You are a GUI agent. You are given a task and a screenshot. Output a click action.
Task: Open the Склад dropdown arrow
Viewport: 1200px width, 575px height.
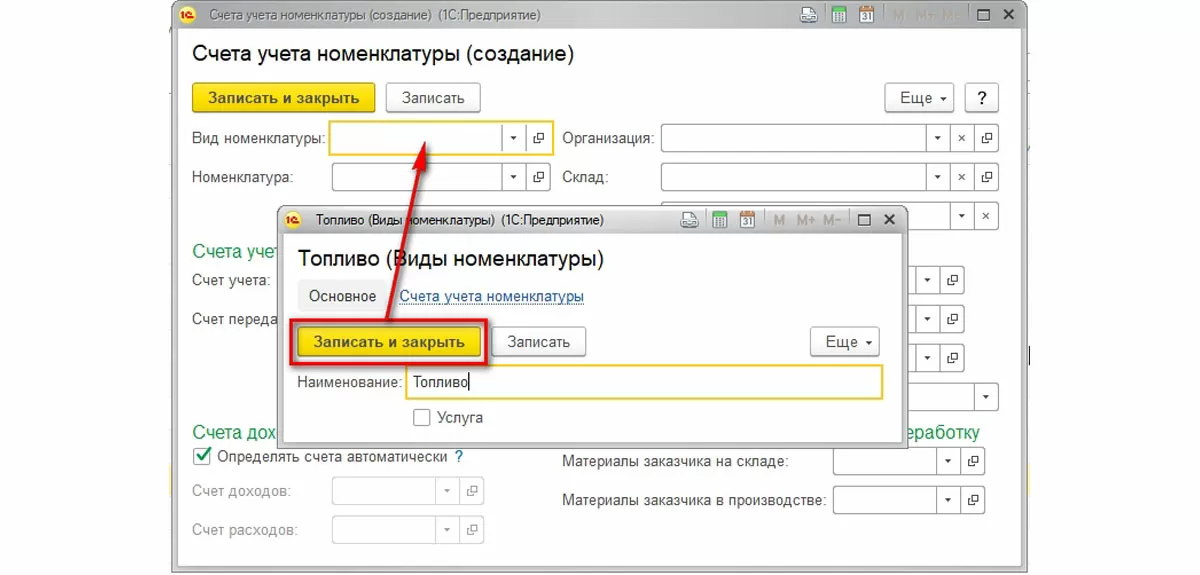coord(938,177)
